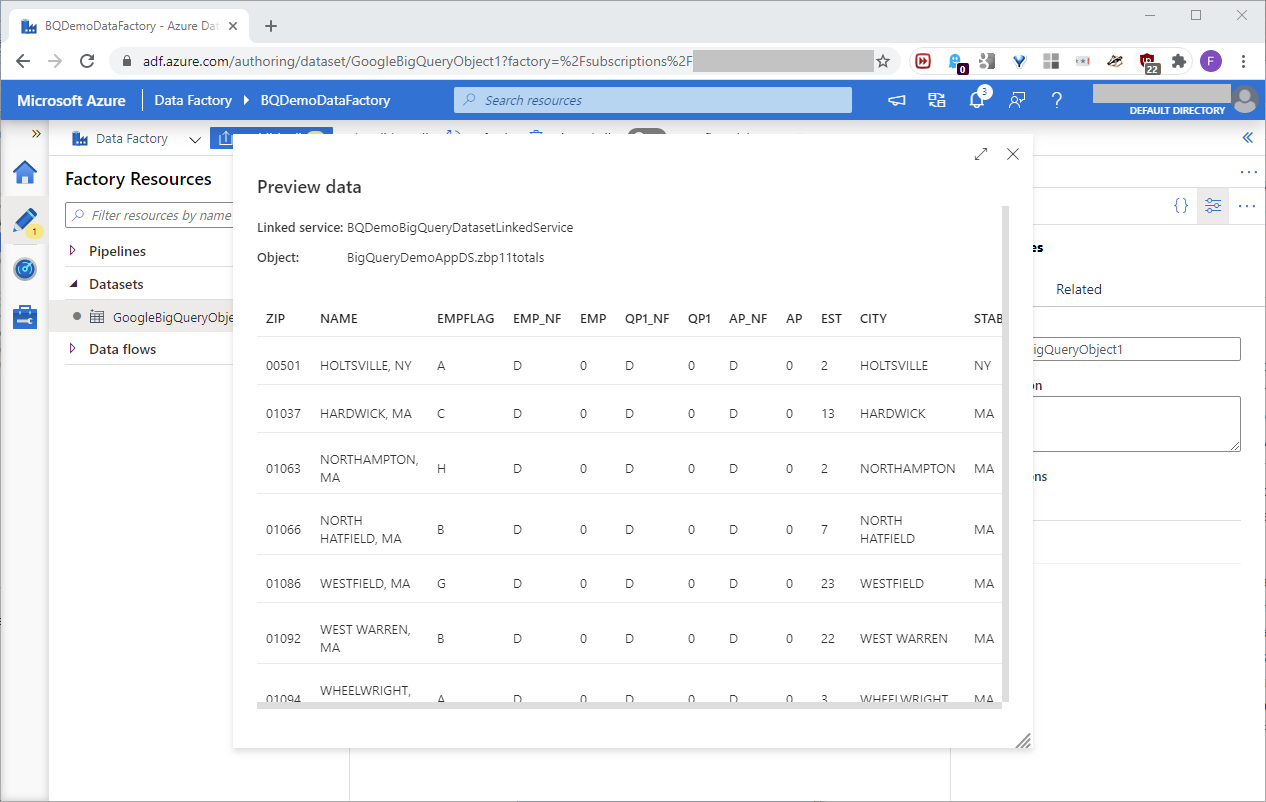Click the browser Back arrow
The height and width of the screenshot is (802, 1266).
[22, 61]
